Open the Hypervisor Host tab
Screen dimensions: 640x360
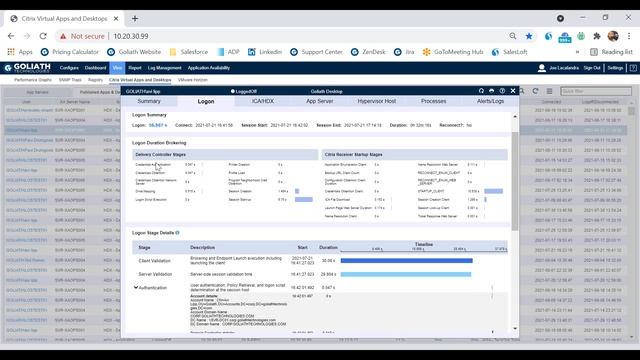point(376,101)
